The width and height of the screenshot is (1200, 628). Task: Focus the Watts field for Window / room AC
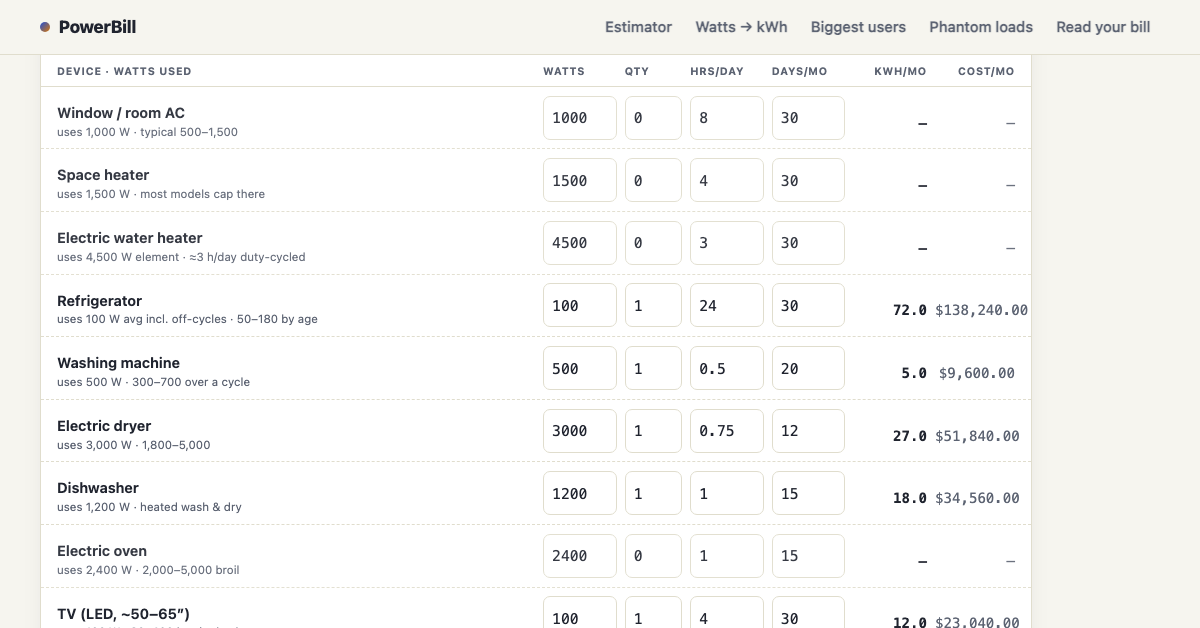coord(580,118)
